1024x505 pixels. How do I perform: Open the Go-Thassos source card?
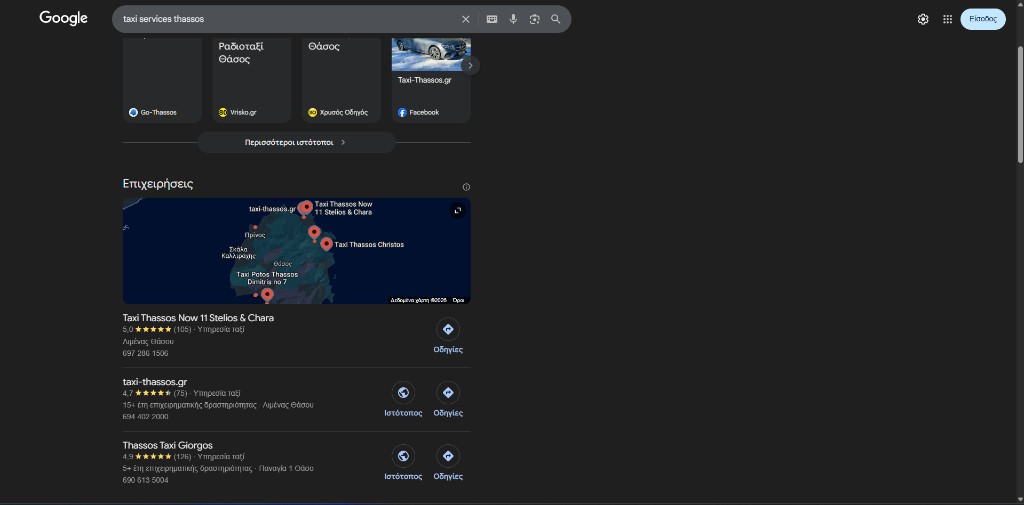(x=163, y=80)
